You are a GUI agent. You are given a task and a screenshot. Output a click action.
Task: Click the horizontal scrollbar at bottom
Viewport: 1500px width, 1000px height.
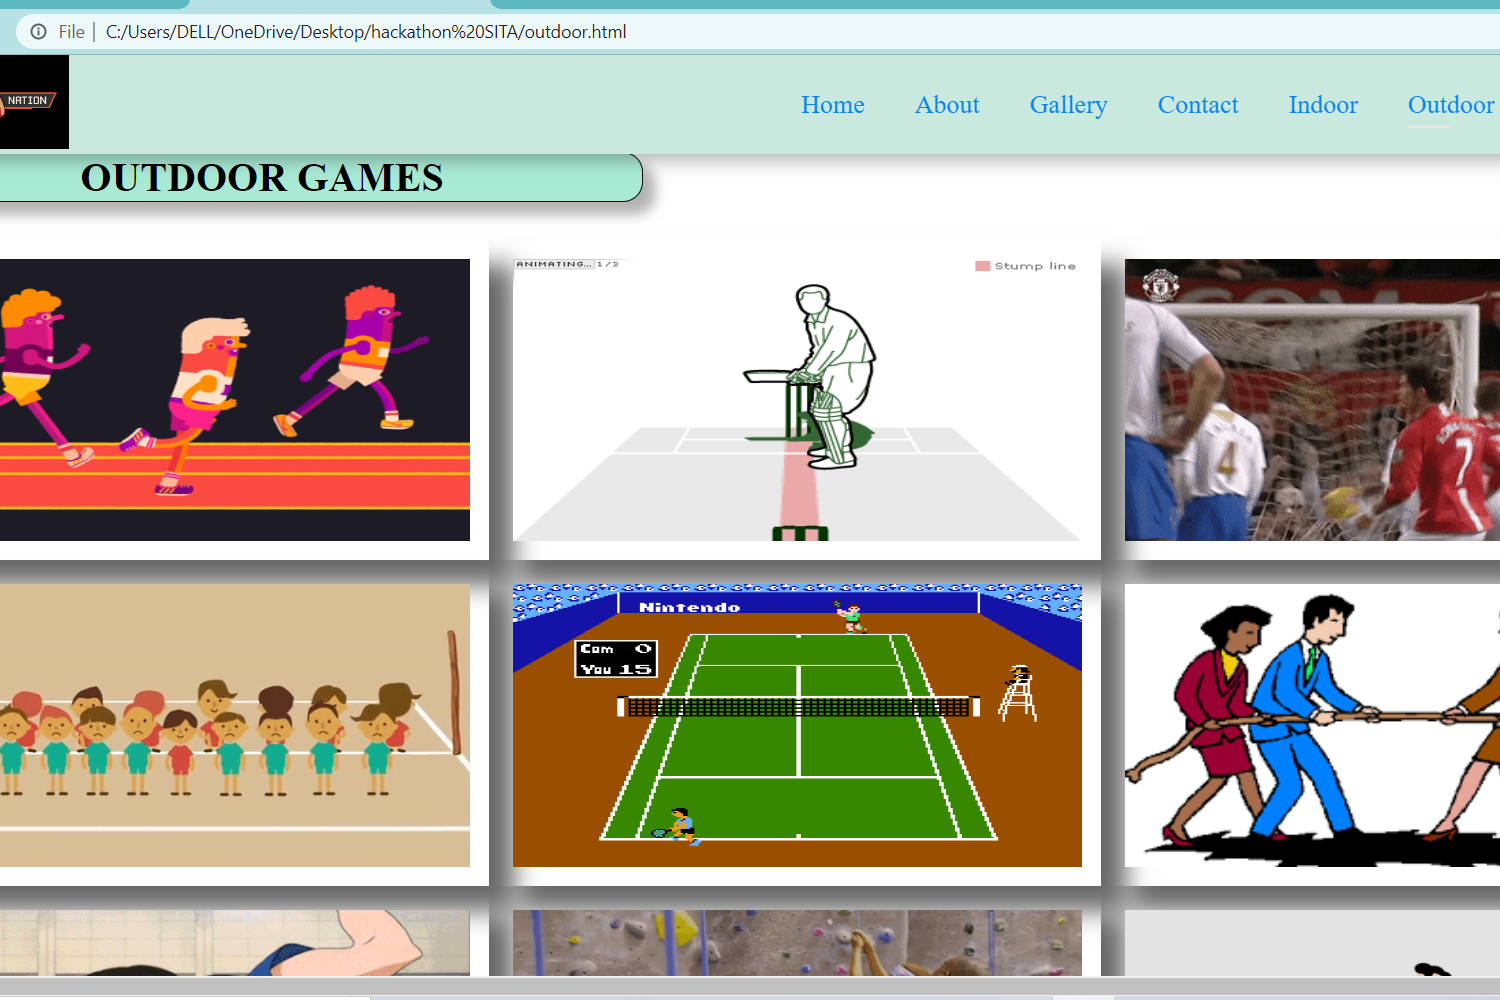pos(750,988)
